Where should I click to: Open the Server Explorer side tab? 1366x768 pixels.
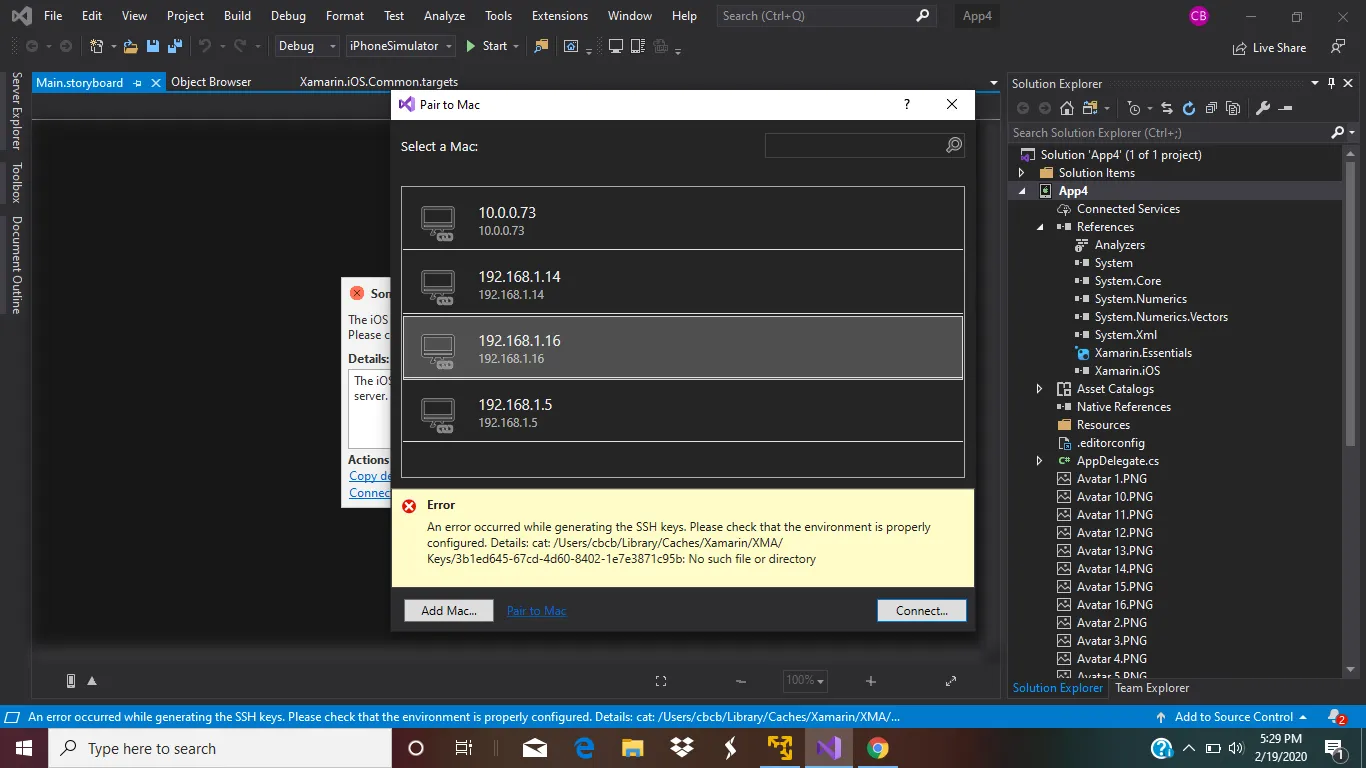tap(17, 111)
